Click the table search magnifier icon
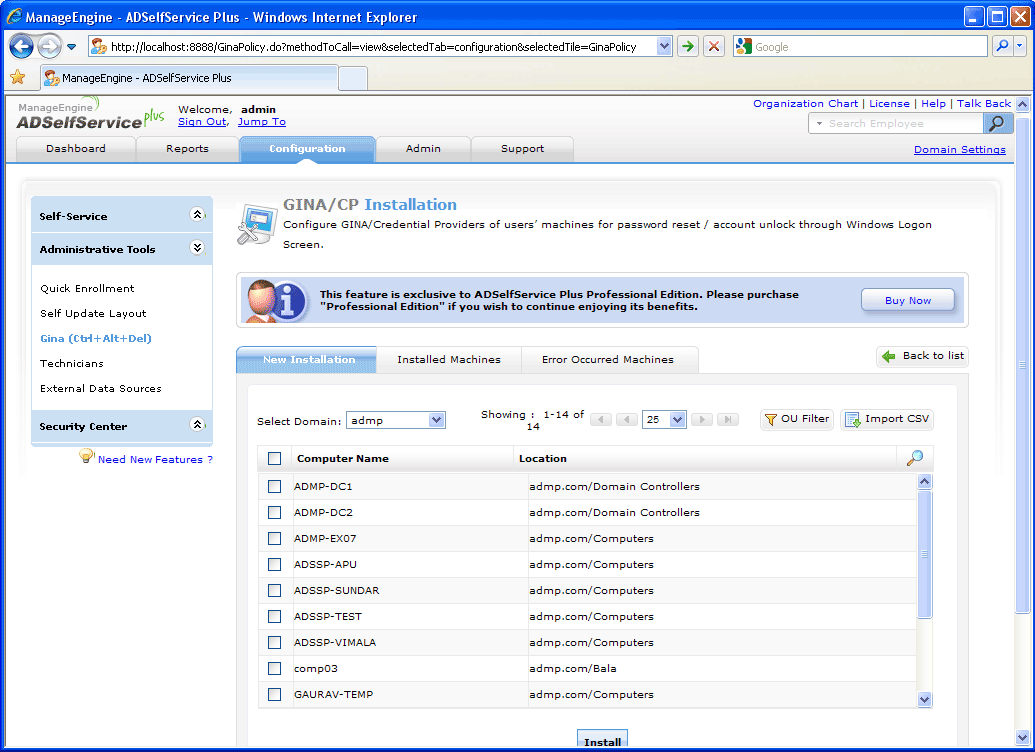This screenshot has width=1035, height=752. tap(914, 458)
